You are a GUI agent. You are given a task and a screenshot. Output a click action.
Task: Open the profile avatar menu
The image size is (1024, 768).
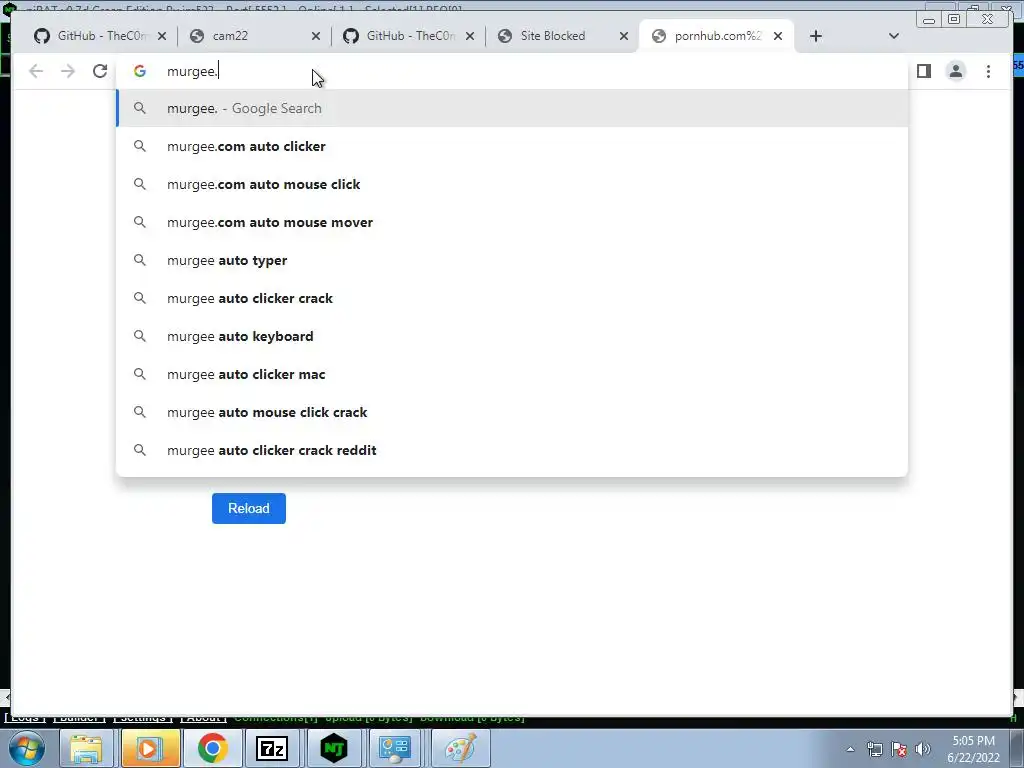coord(955,71)
